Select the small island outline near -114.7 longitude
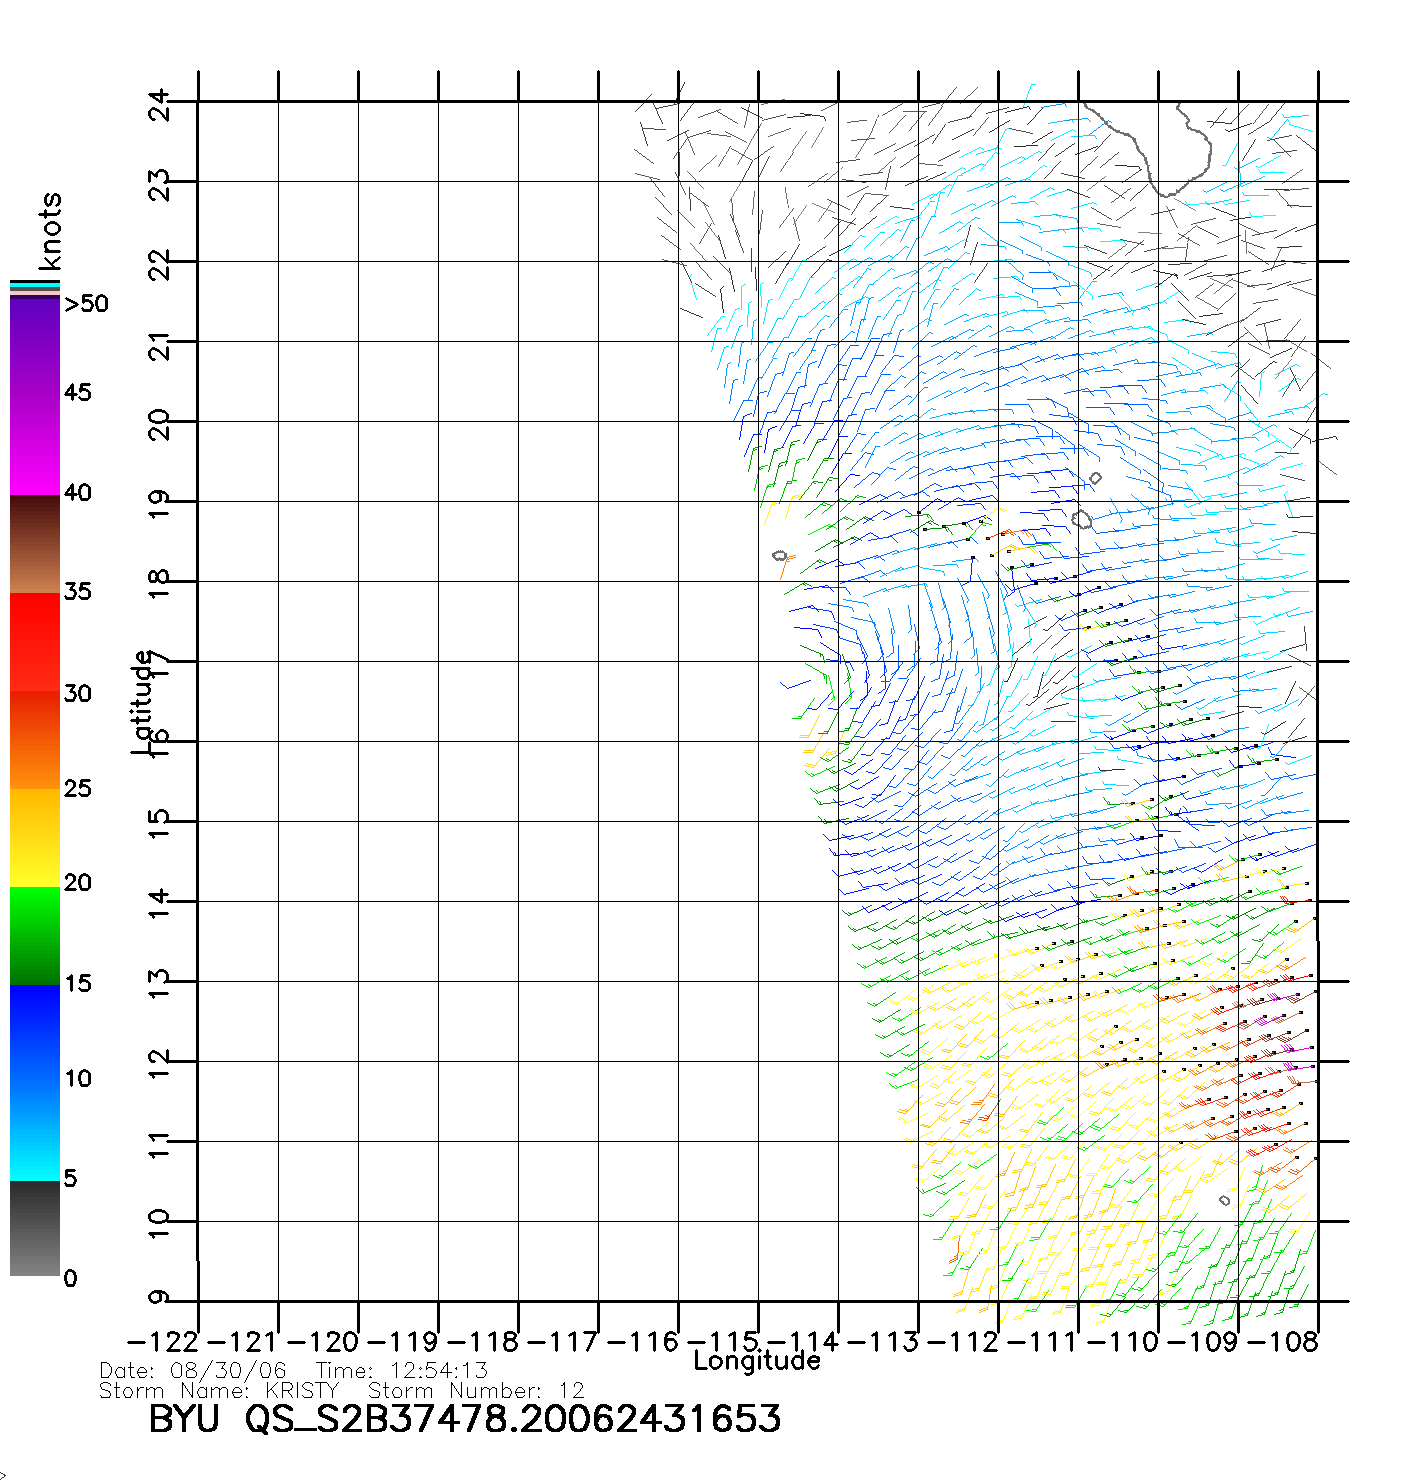This screenshot has width=1420, height=1480. (x=780, y=556)
